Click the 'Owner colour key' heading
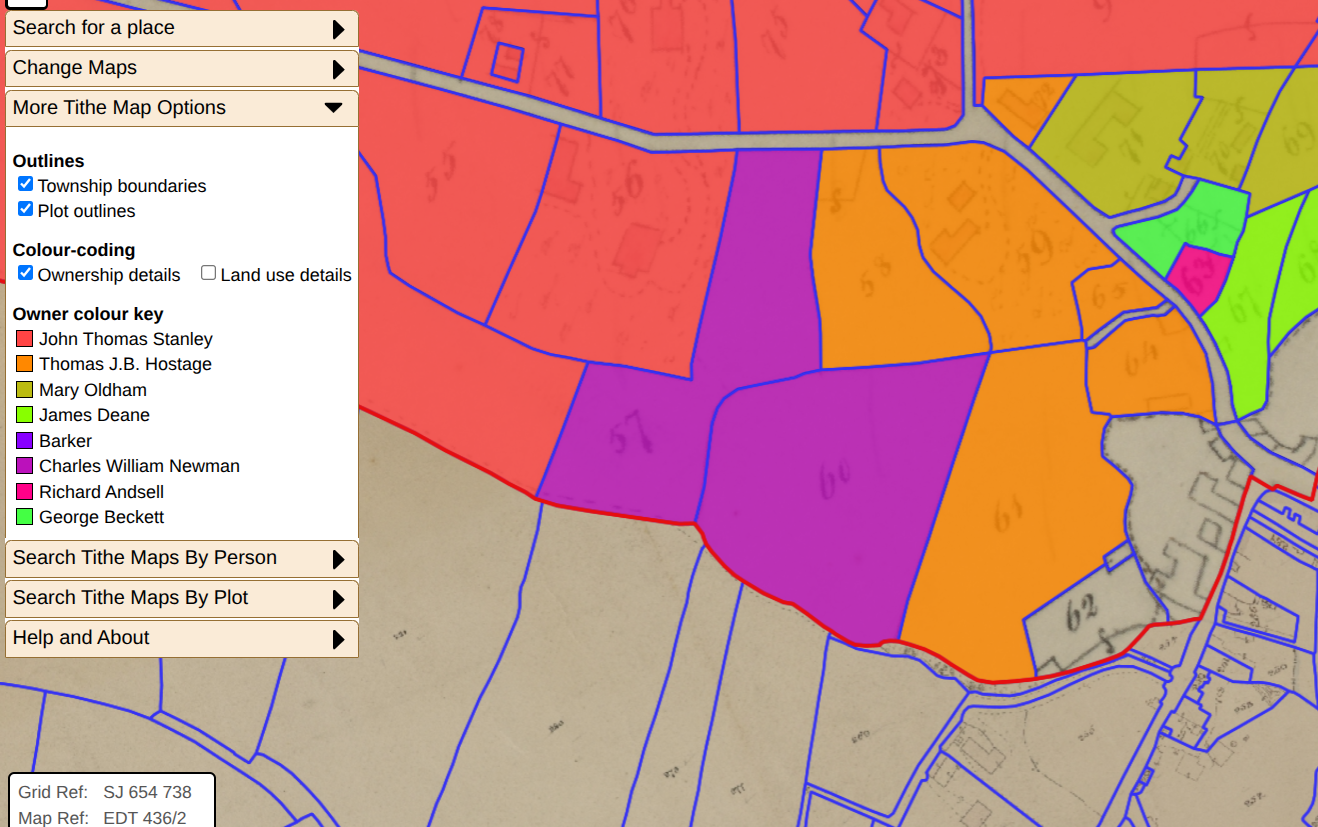The height and width of the screenshot is (827, 1318). (x=88, y=314)
